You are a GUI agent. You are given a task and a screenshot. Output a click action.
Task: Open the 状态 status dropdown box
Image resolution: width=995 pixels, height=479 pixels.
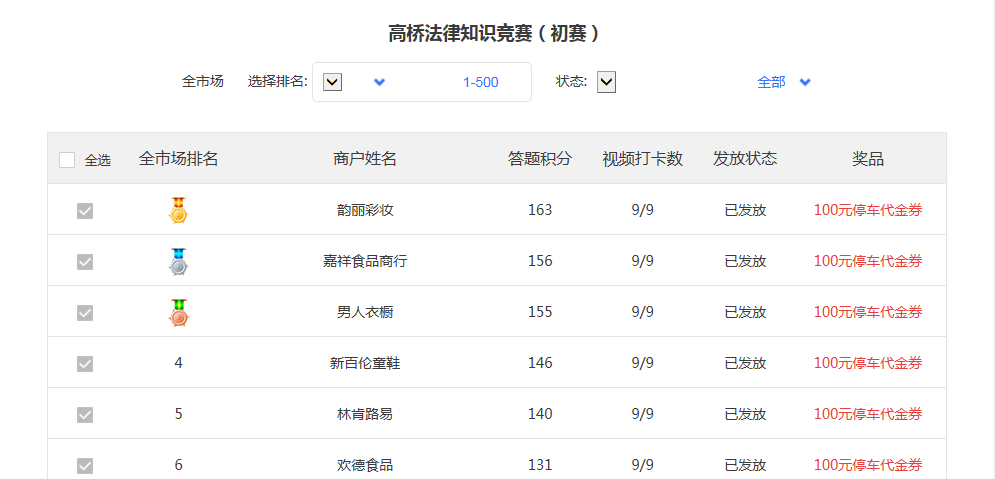tap(606, 82)
